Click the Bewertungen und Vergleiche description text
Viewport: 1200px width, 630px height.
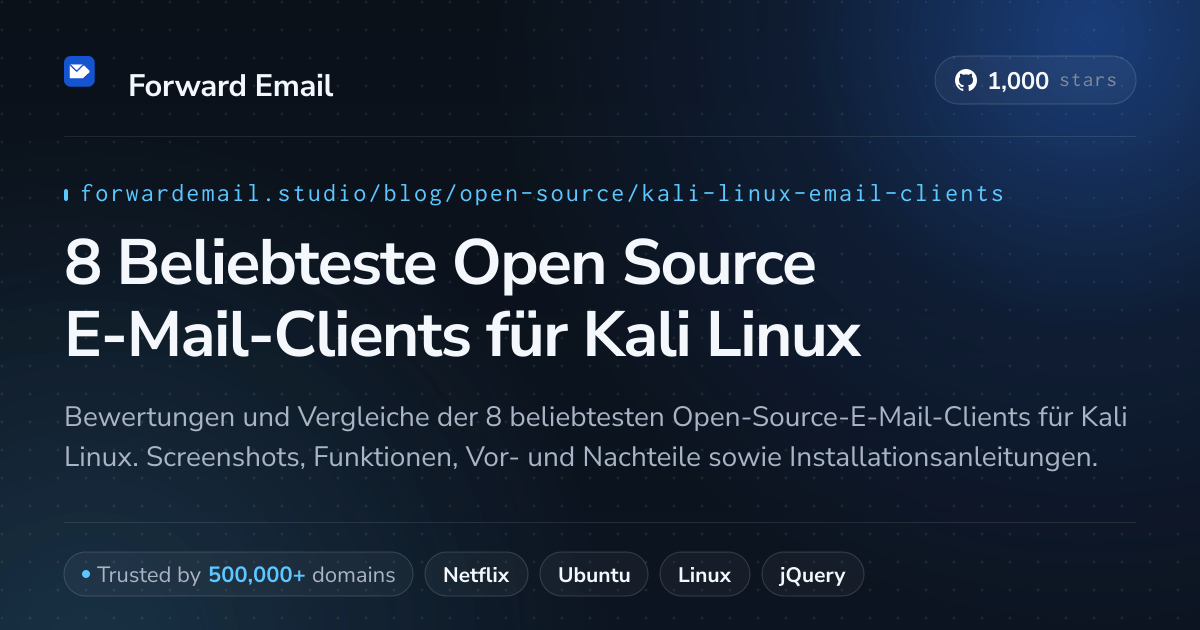click(596, 437)
